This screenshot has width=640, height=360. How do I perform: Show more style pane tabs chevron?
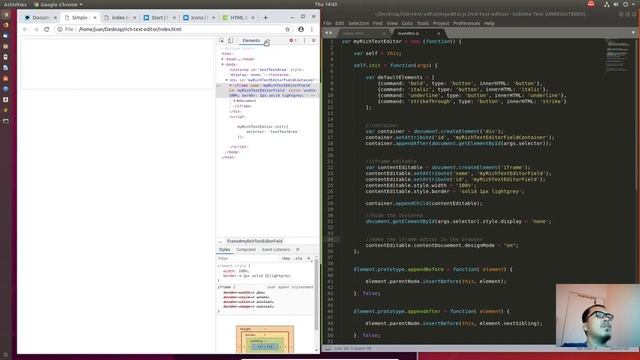(x=298, y=249)
